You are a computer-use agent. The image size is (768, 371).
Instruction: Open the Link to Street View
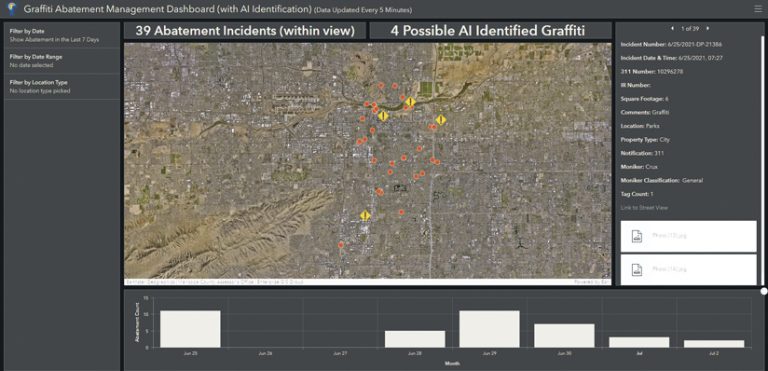tap(644, 208)
